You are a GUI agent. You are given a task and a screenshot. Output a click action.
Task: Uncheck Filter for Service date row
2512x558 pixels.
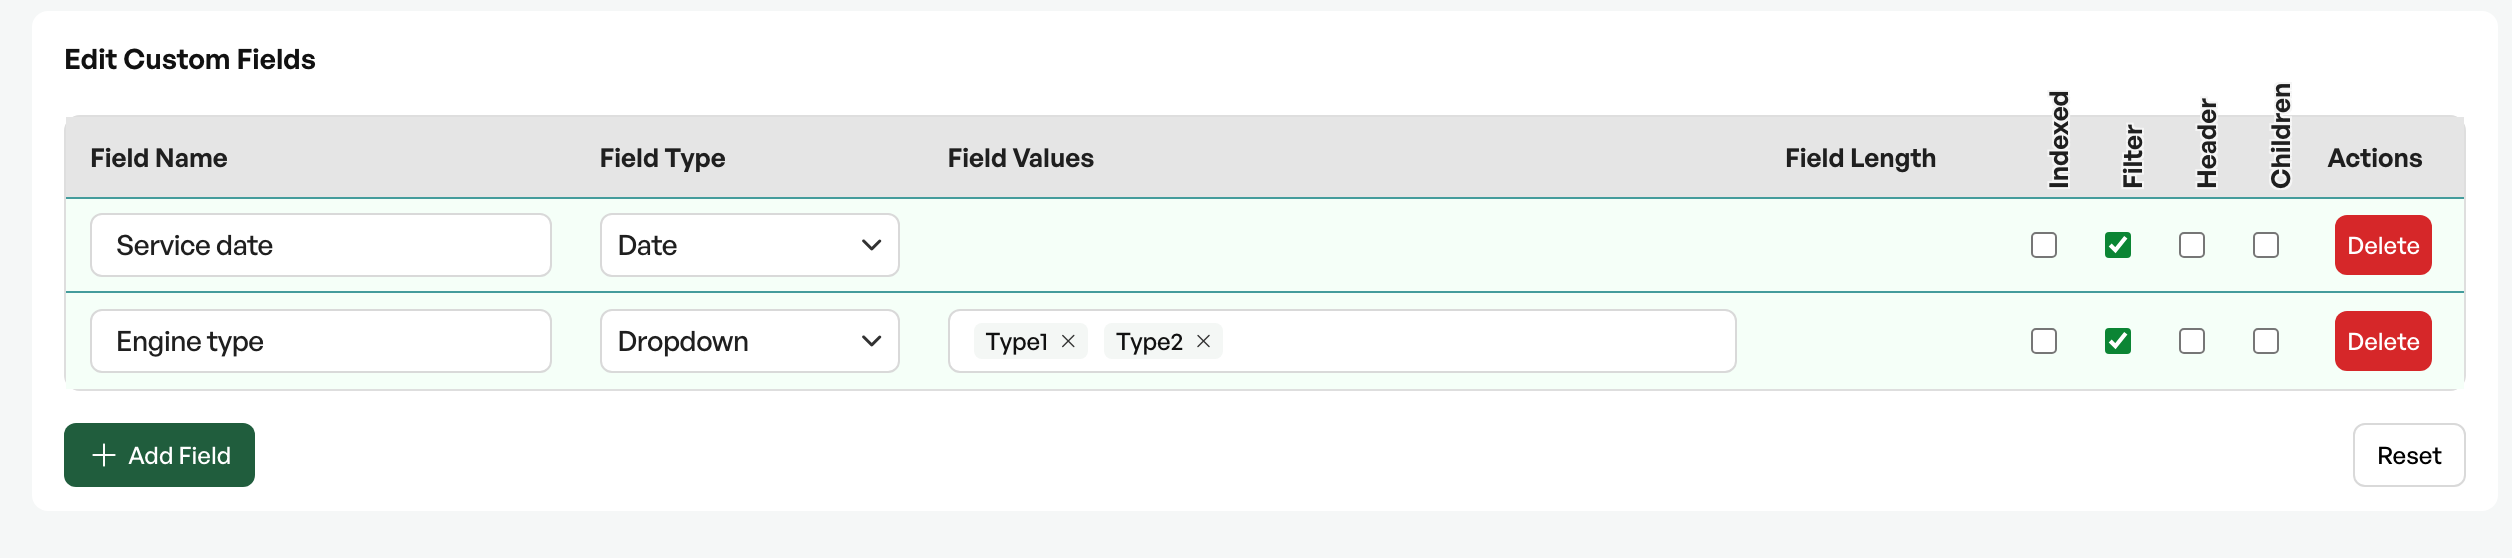(2118, 245)
